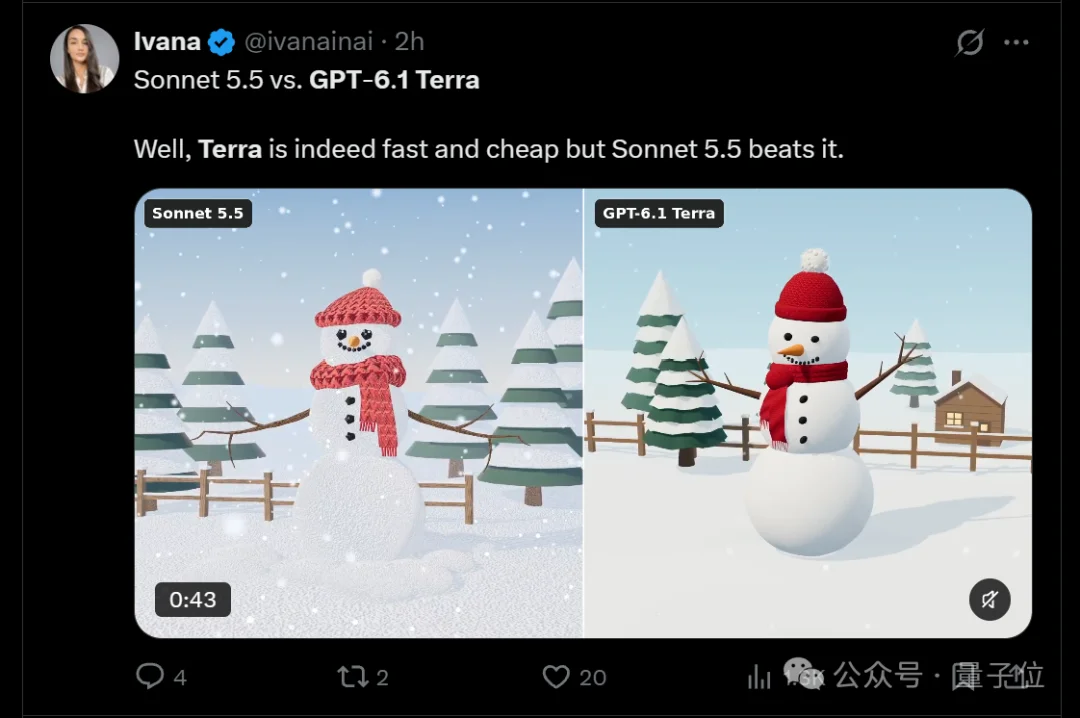The width and height of the screenshot is (1080, 718).
Task: Click the Grok slashed-circle icon
Action: (969, 43)
